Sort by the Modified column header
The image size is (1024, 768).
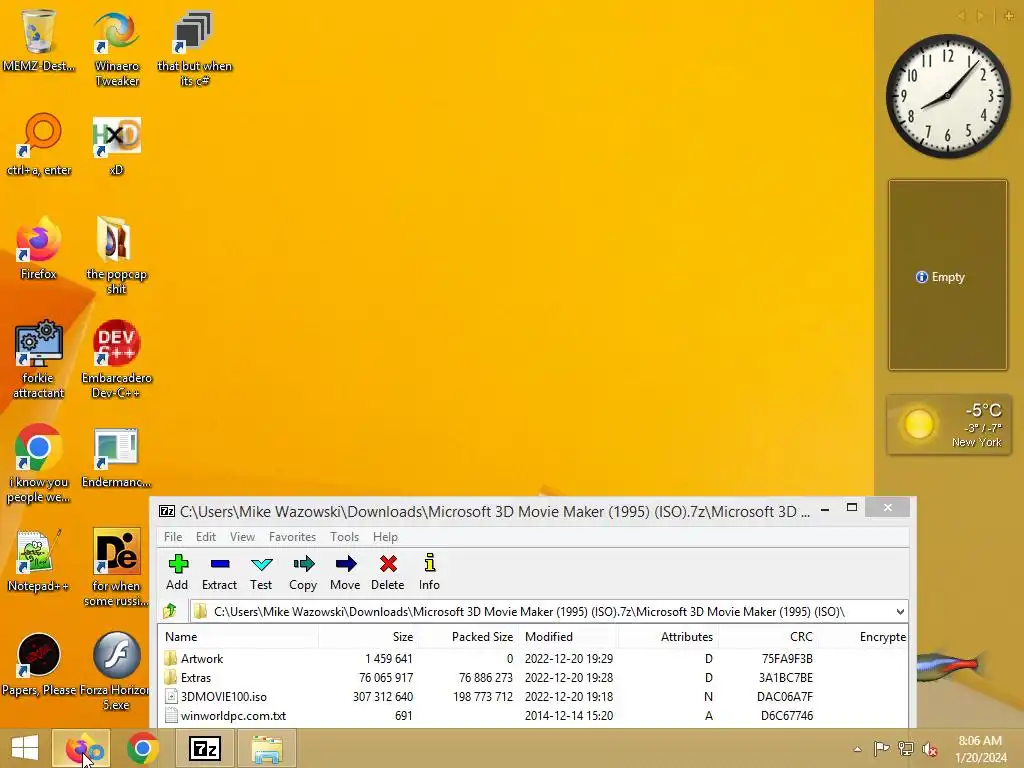[x=568, y=637]
